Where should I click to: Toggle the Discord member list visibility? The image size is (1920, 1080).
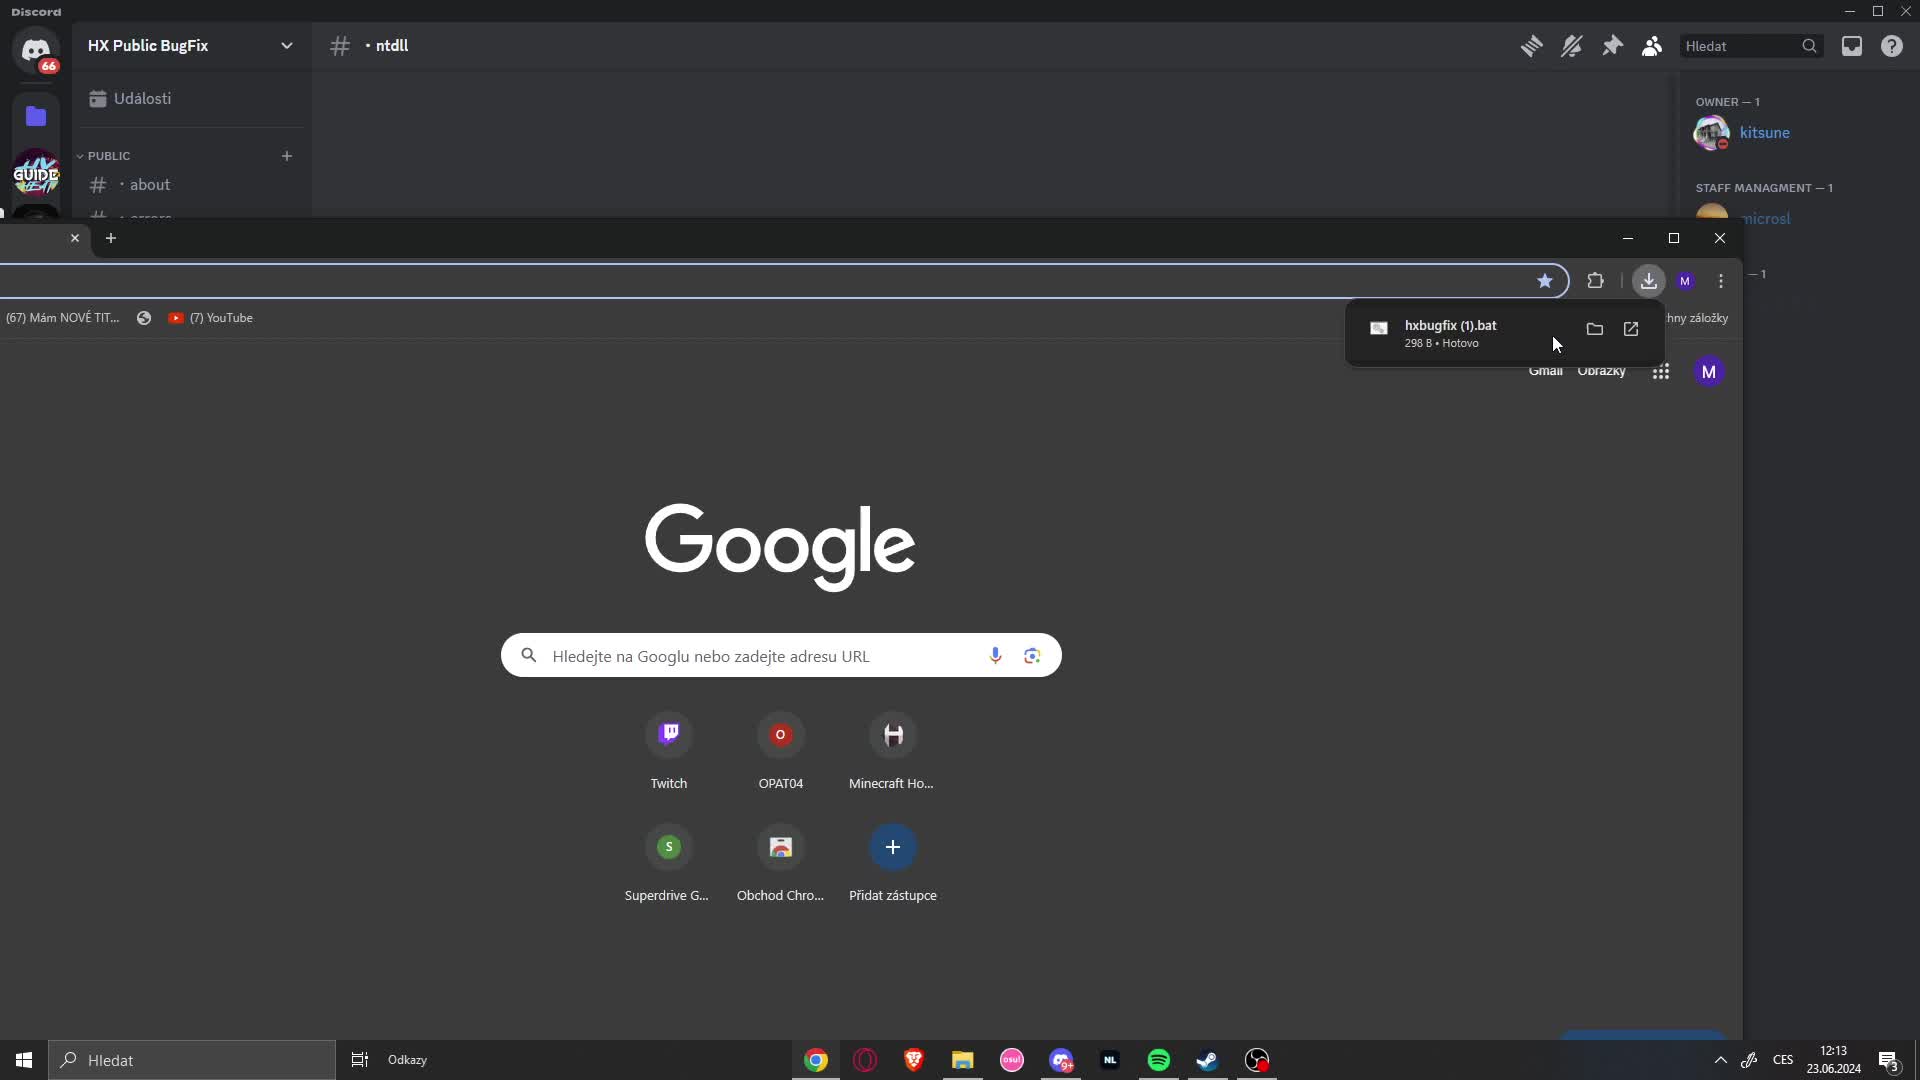pos(1652,46)
